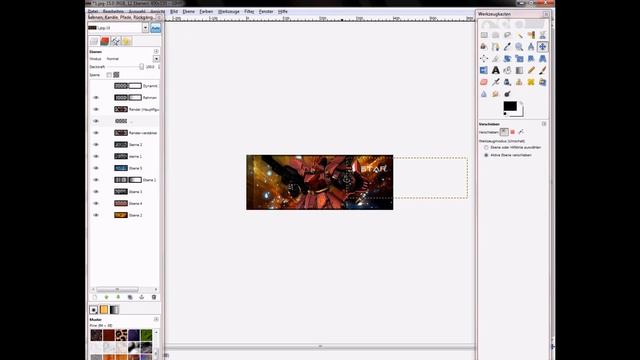Select the Blend gradient tool
640x360 pixels.
pyautogui.click(x=519, y=71)
